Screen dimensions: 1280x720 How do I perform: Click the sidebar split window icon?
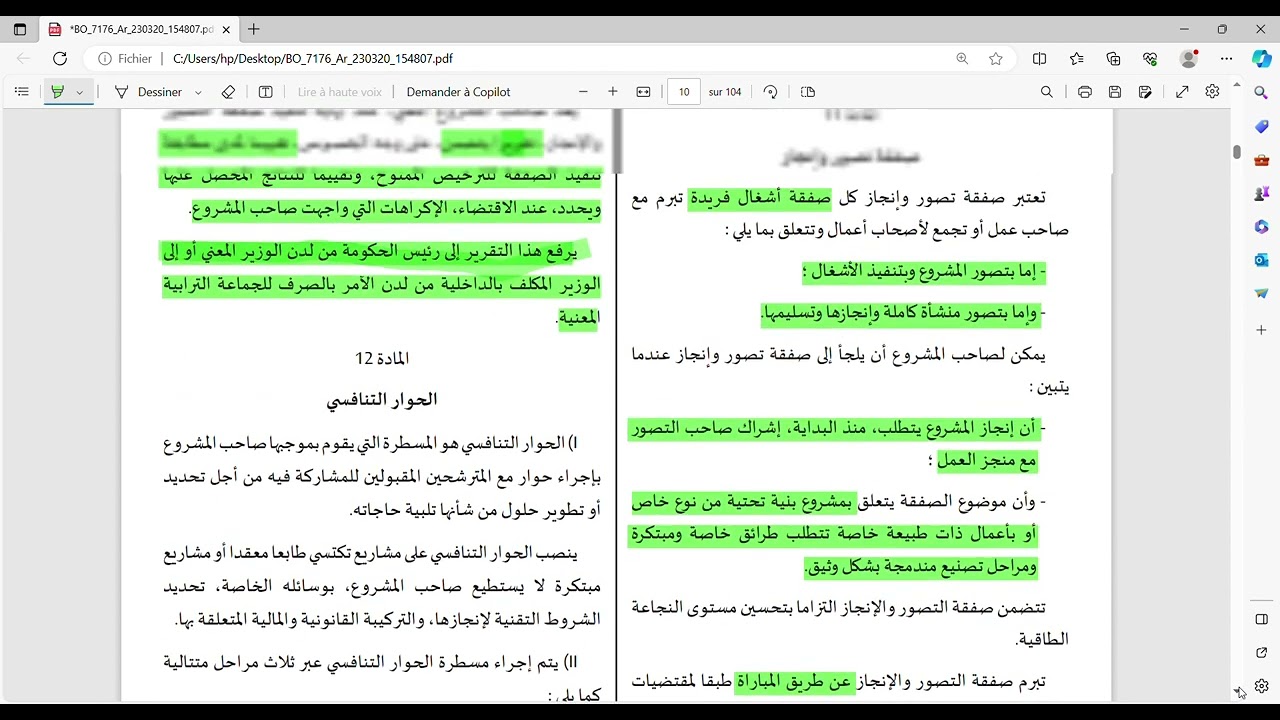click(1262, 620)
